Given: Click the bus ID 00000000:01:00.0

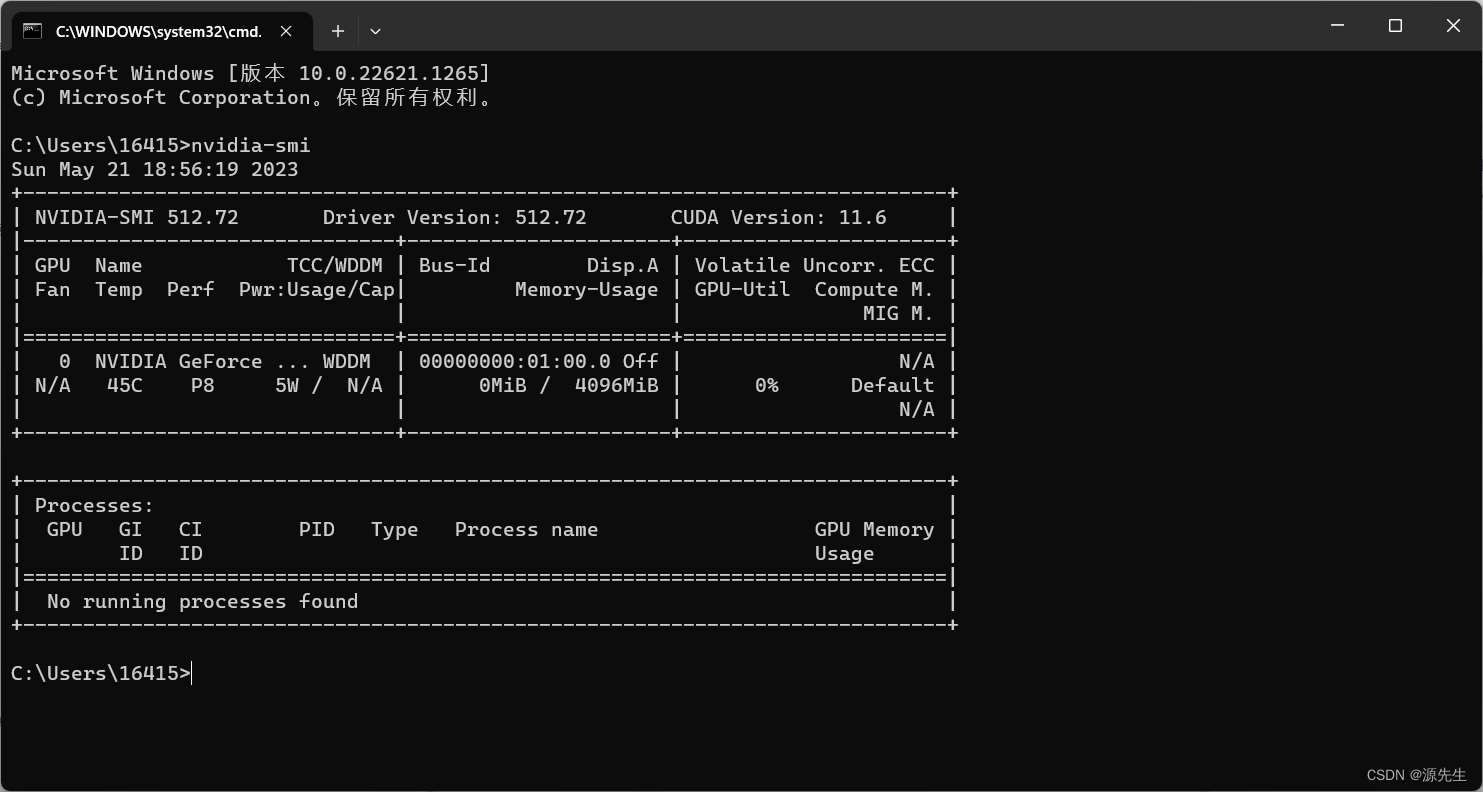Looking at the screenshot, I should coord(515,361).
